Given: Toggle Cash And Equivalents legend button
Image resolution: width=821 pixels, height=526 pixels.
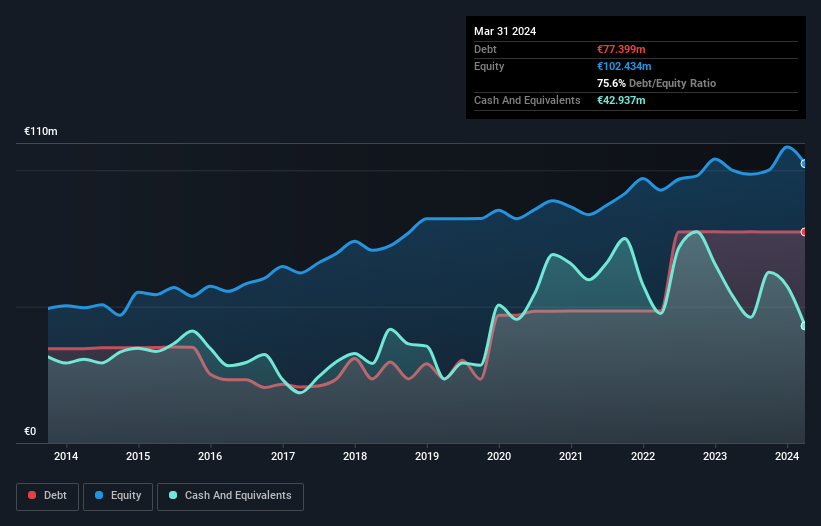Looking at the screenshot, I should [230, 496].
